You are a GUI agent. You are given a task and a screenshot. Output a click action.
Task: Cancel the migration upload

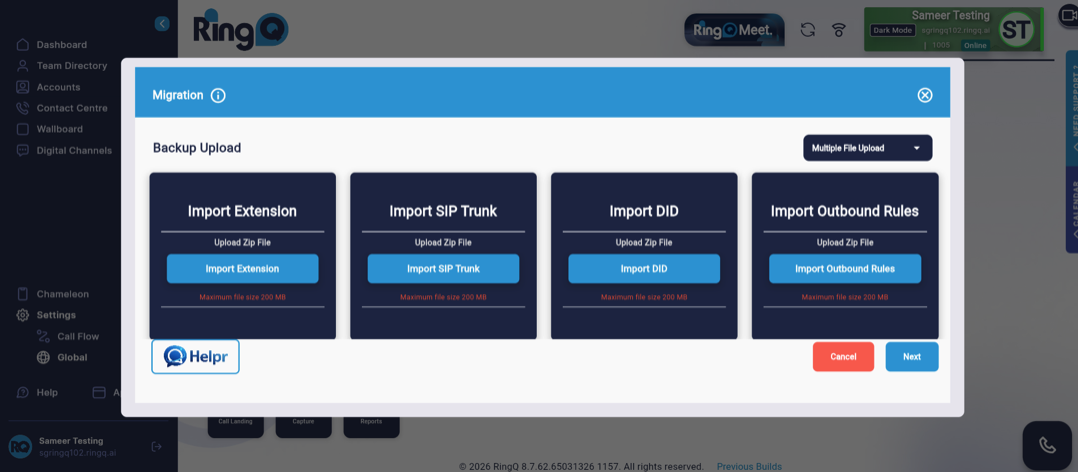(843, 357)
